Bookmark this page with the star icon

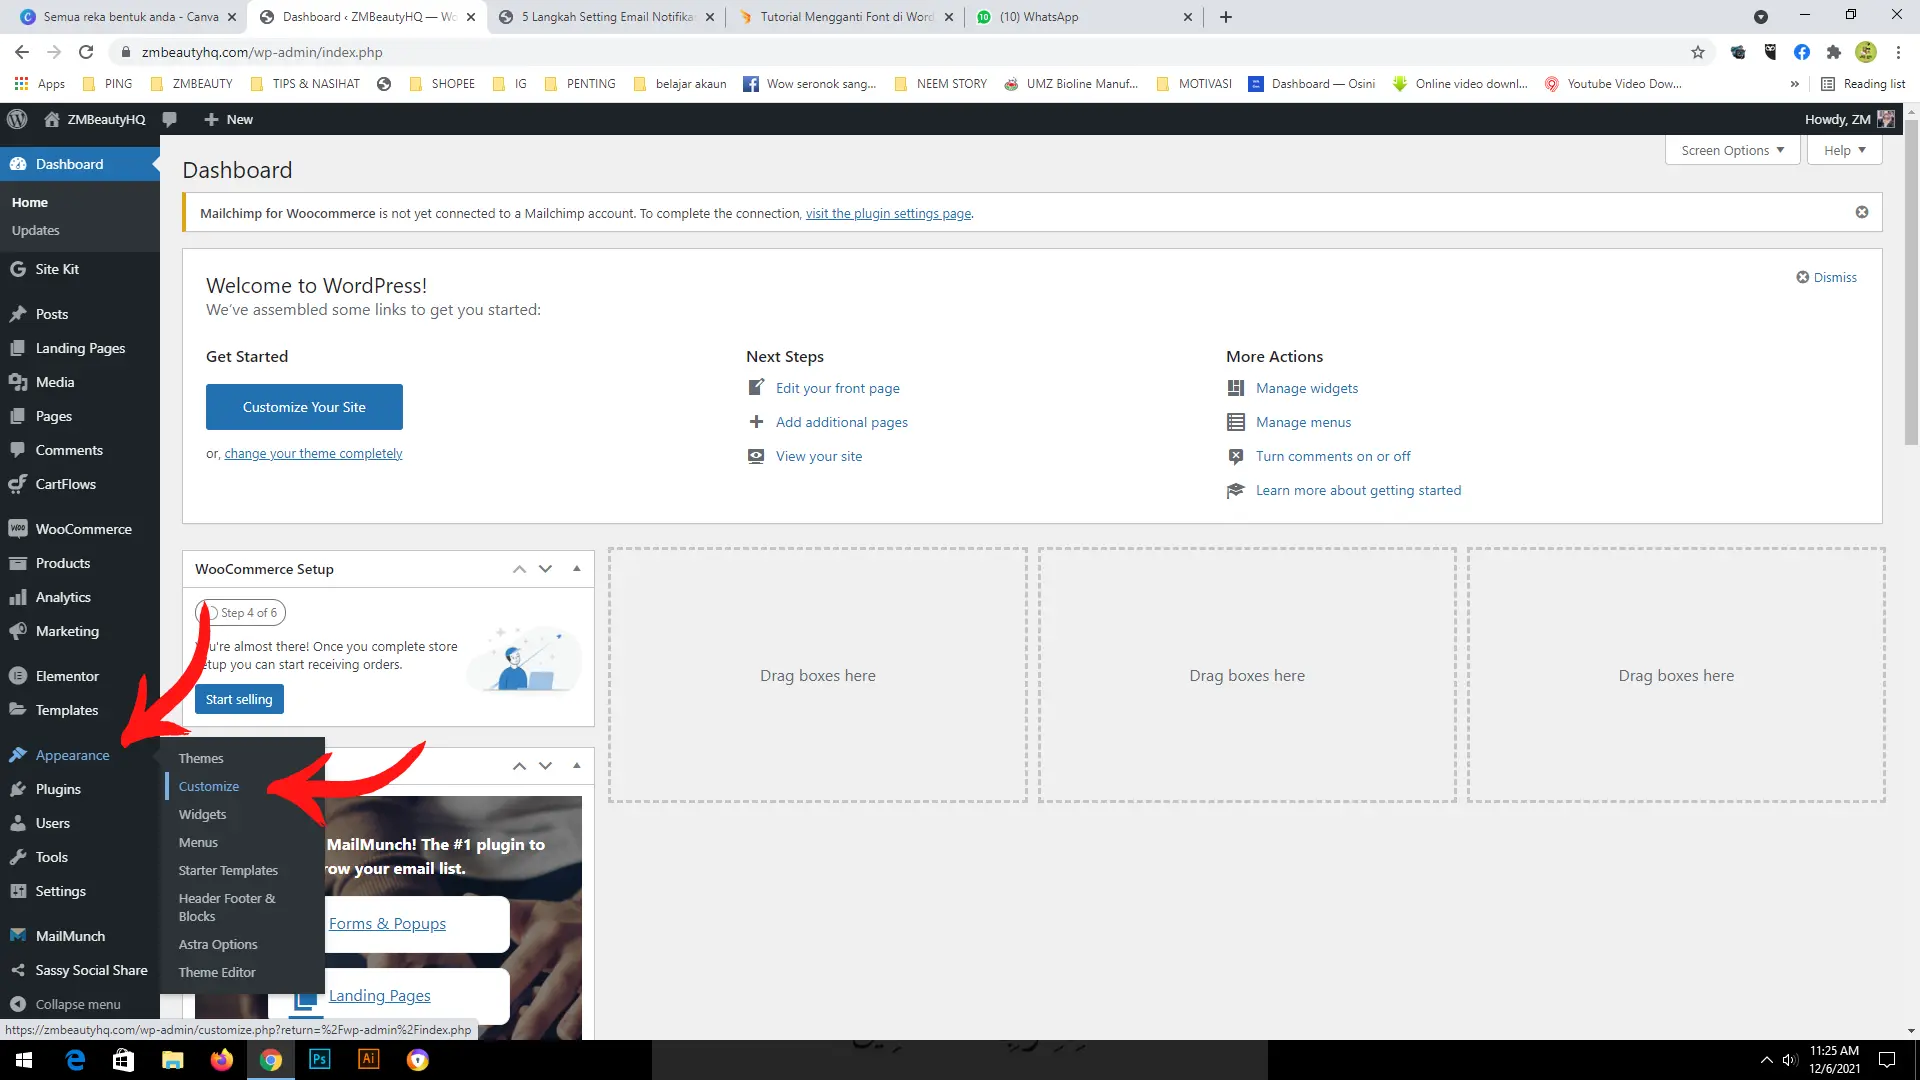[1698, 52]
